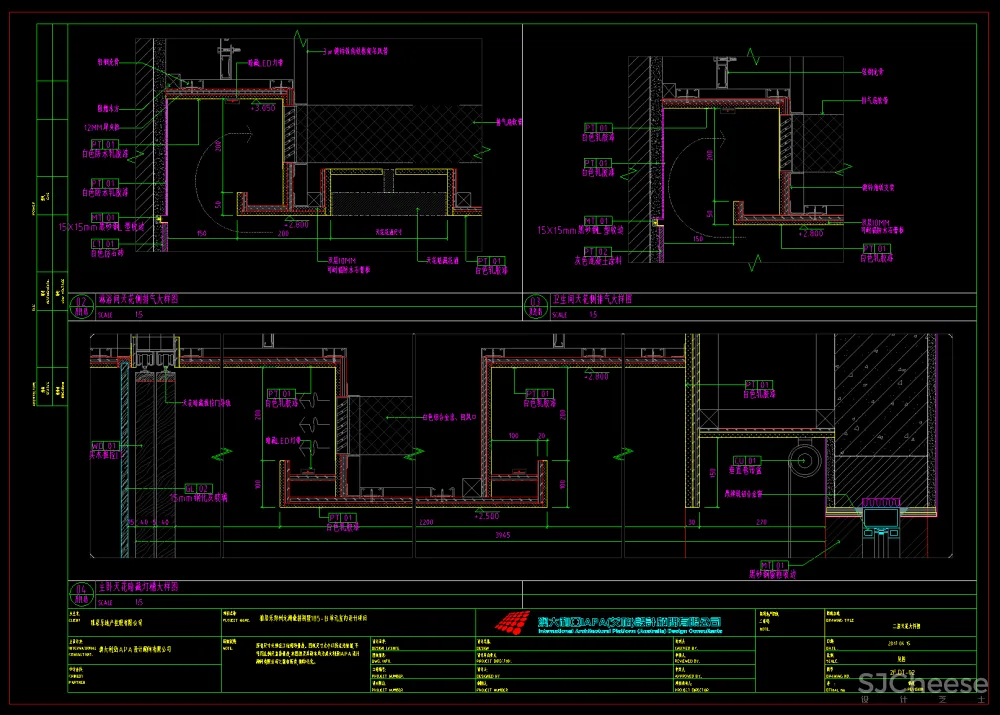Click the SJCheese watermark

pos(922,685)
